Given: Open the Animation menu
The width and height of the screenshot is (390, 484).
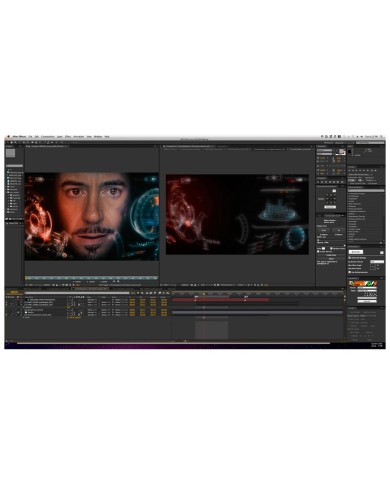Looking at the screenshot, I should coord(79,137).
